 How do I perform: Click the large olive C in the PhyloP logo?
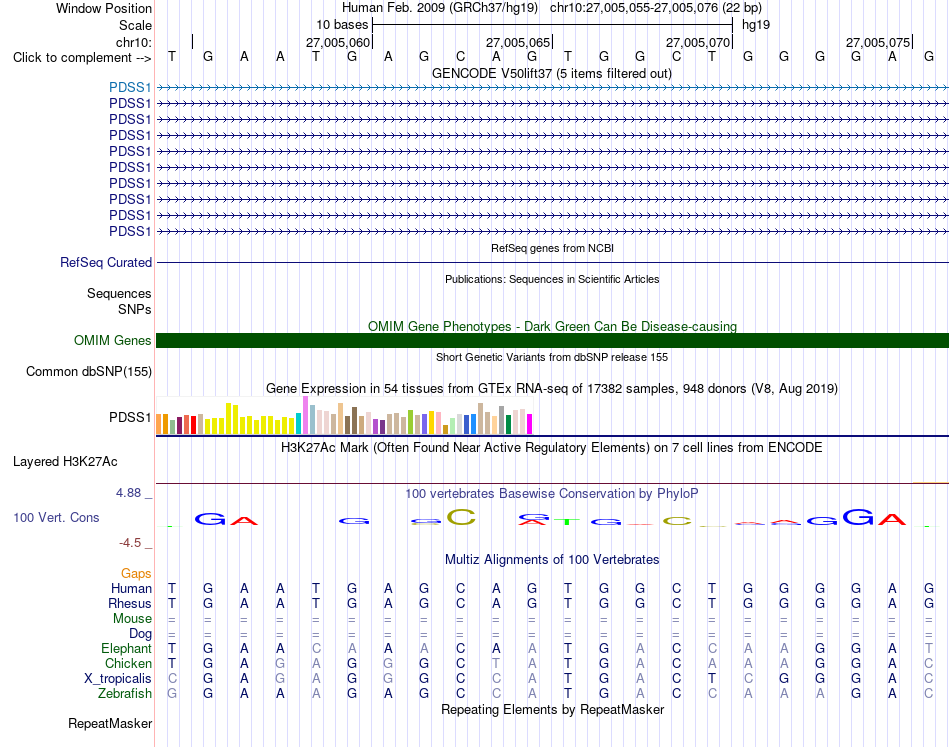(x=461, y=517)
